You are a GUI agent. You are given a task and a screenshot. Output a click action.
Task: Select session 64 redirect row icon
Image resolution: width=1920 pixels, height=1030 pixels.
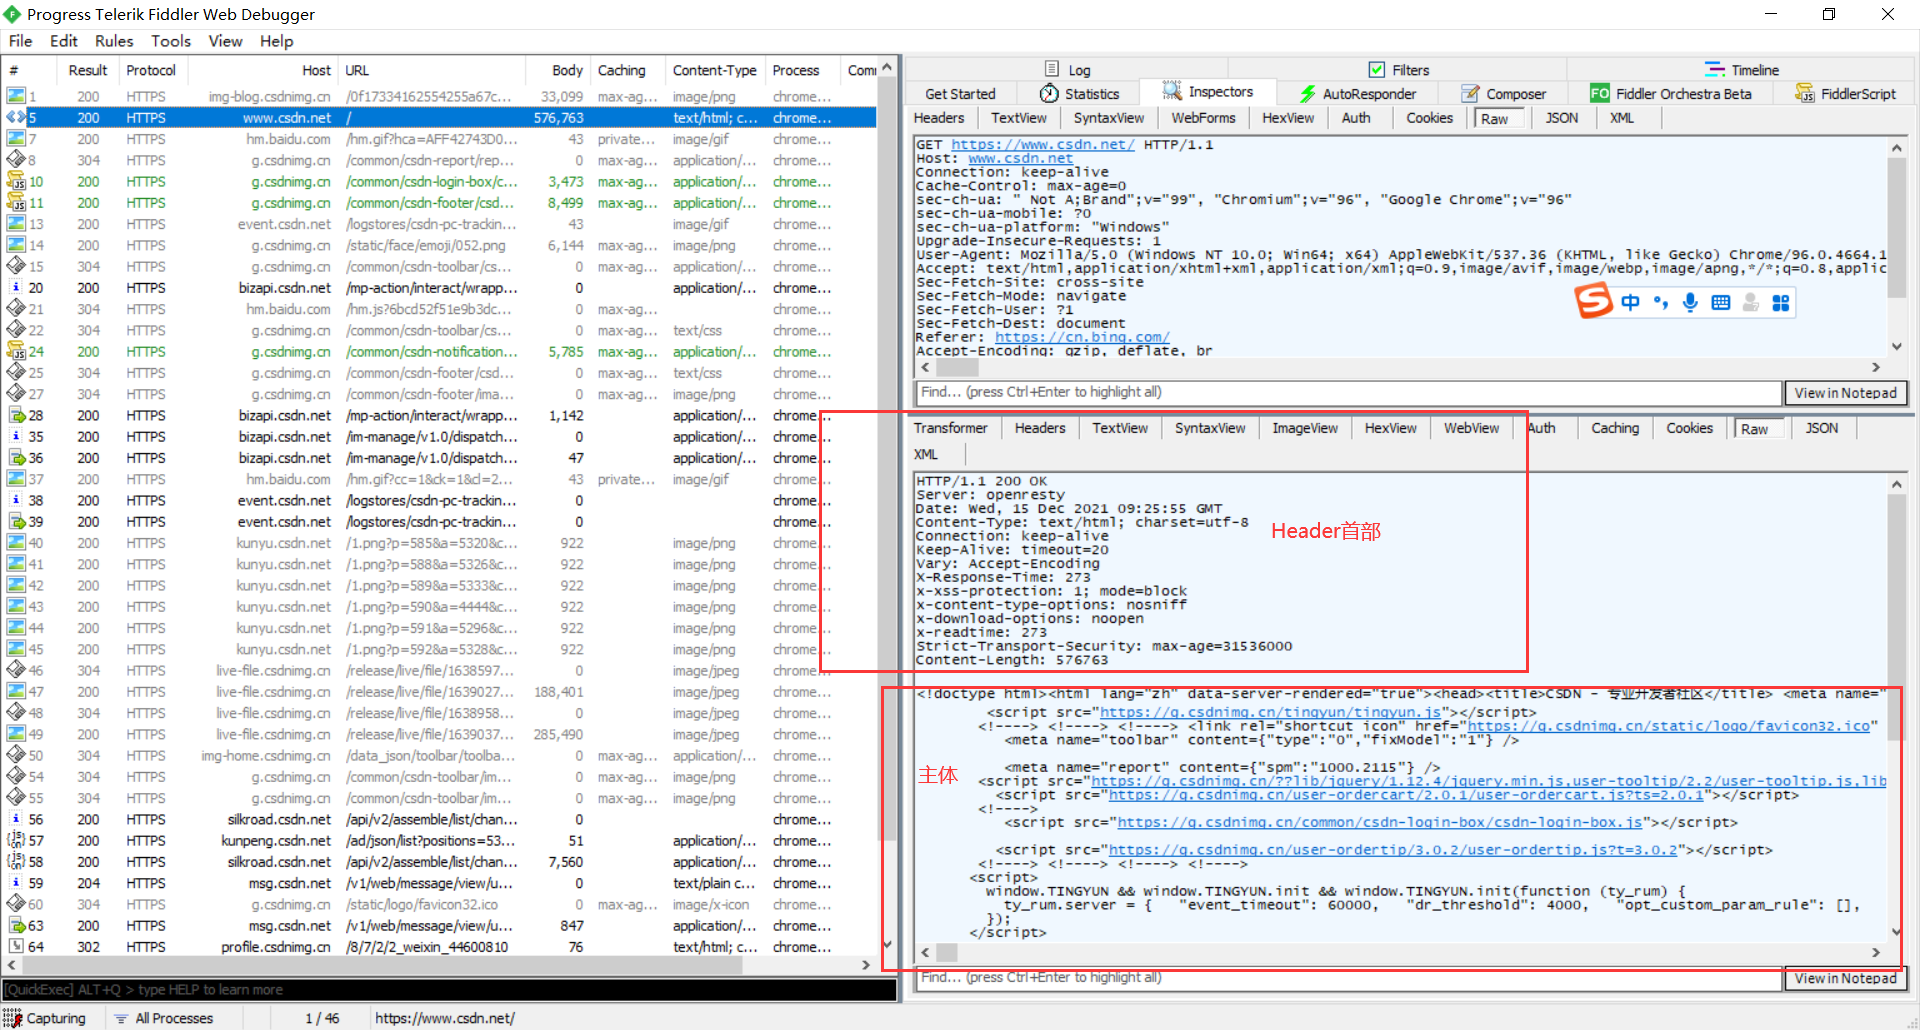coord(16,947)
